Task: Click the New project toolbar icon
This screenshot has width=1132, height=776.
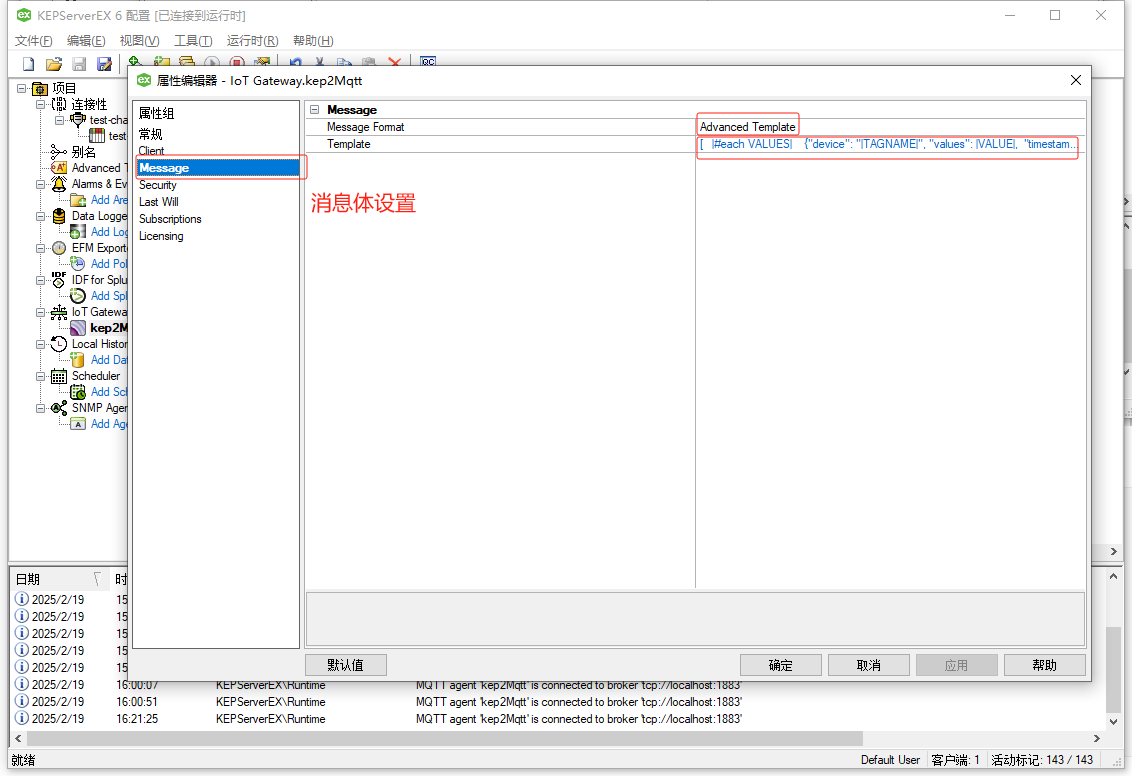Action: pyautogui.click(x=28, y=64)
